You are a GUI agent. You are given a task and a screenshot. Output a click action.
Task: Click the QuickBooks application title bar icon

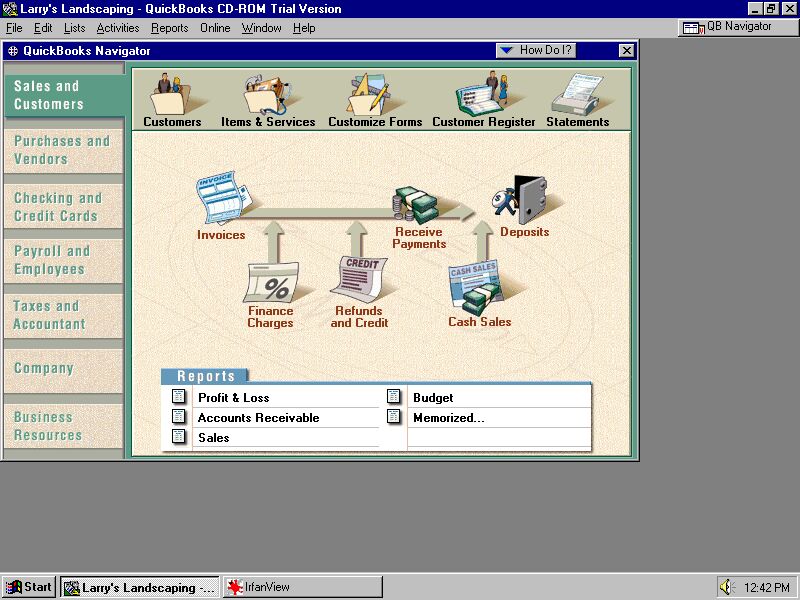[10, 9]
